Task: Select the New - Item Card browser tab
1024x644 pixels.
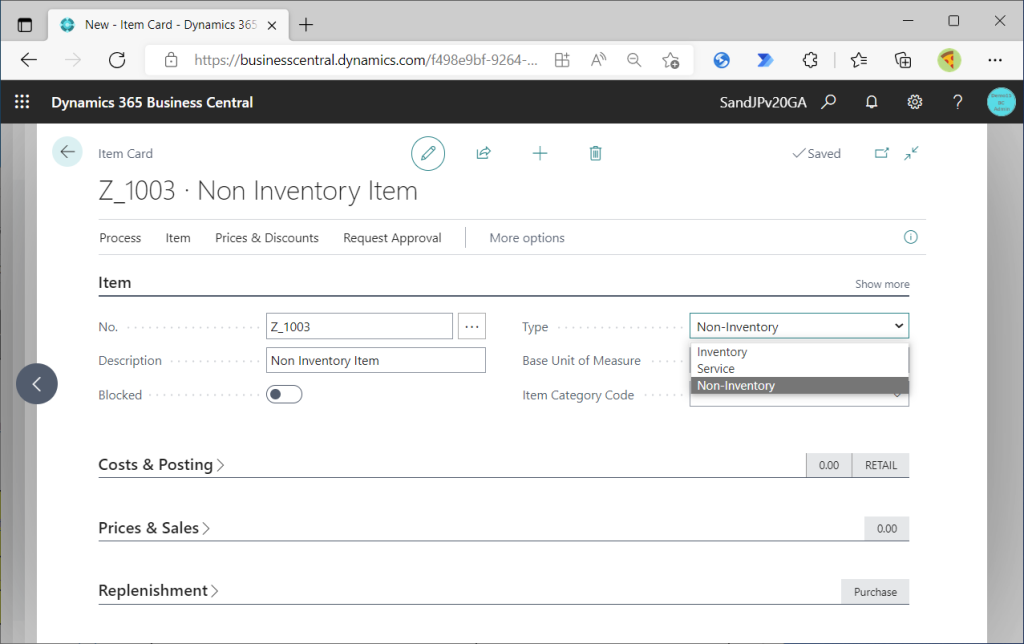Action: [x=168, y=25]
